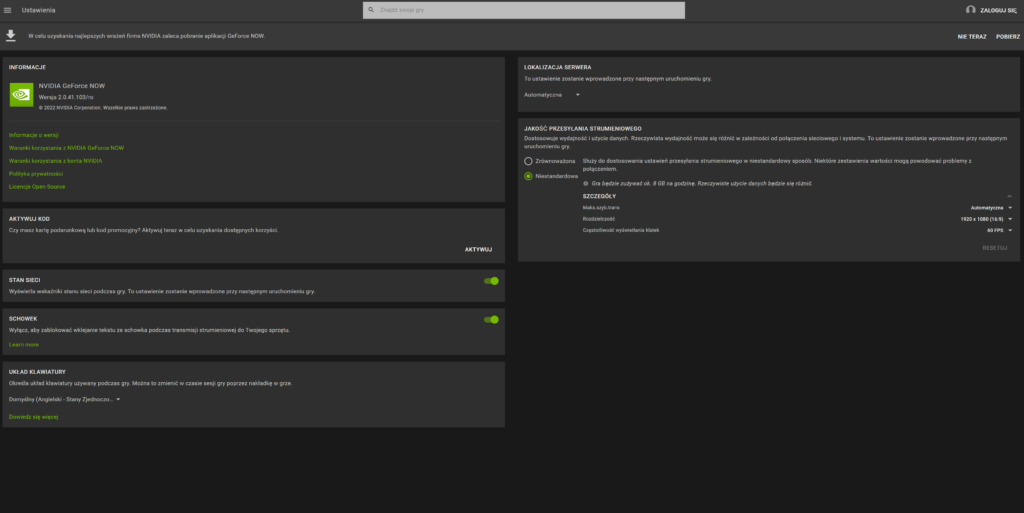Open Warunki korzystania z NVIDIA GeForce NOW
The width and height of the screenshot is (1024, 513).
[67, 148]
